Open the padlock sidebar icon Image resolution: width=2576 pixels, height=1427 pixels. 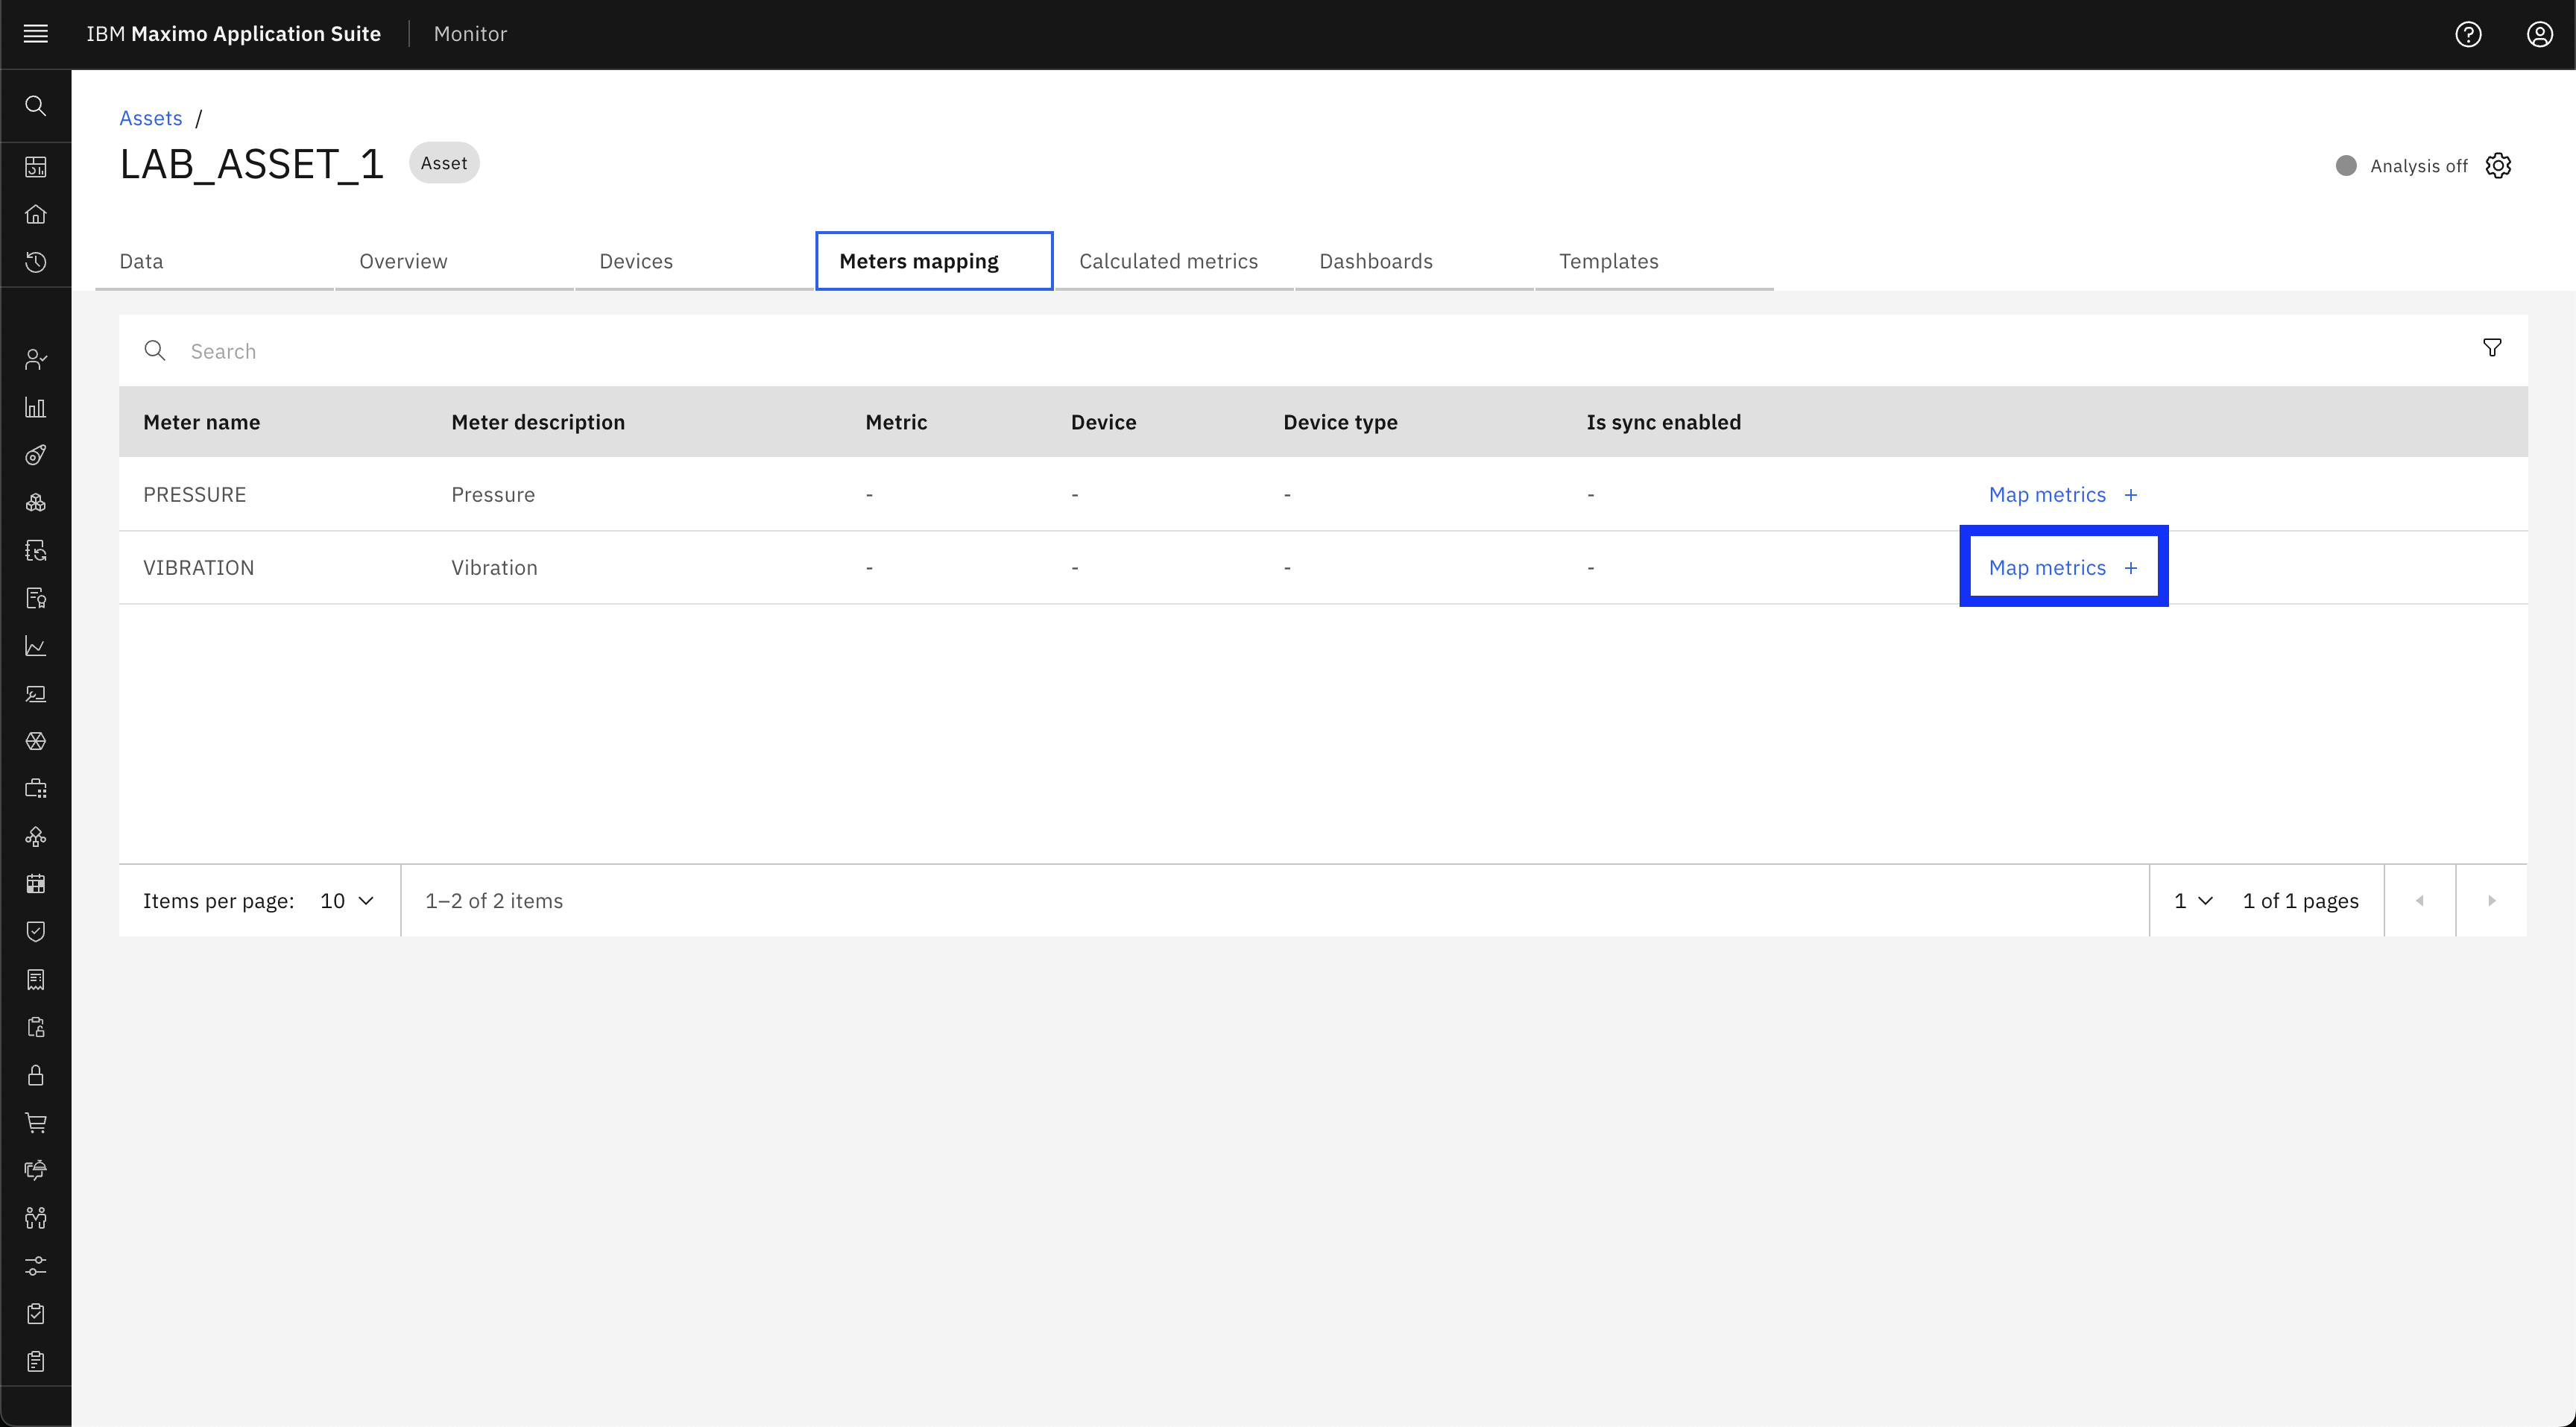click(x=36, y=1075)
